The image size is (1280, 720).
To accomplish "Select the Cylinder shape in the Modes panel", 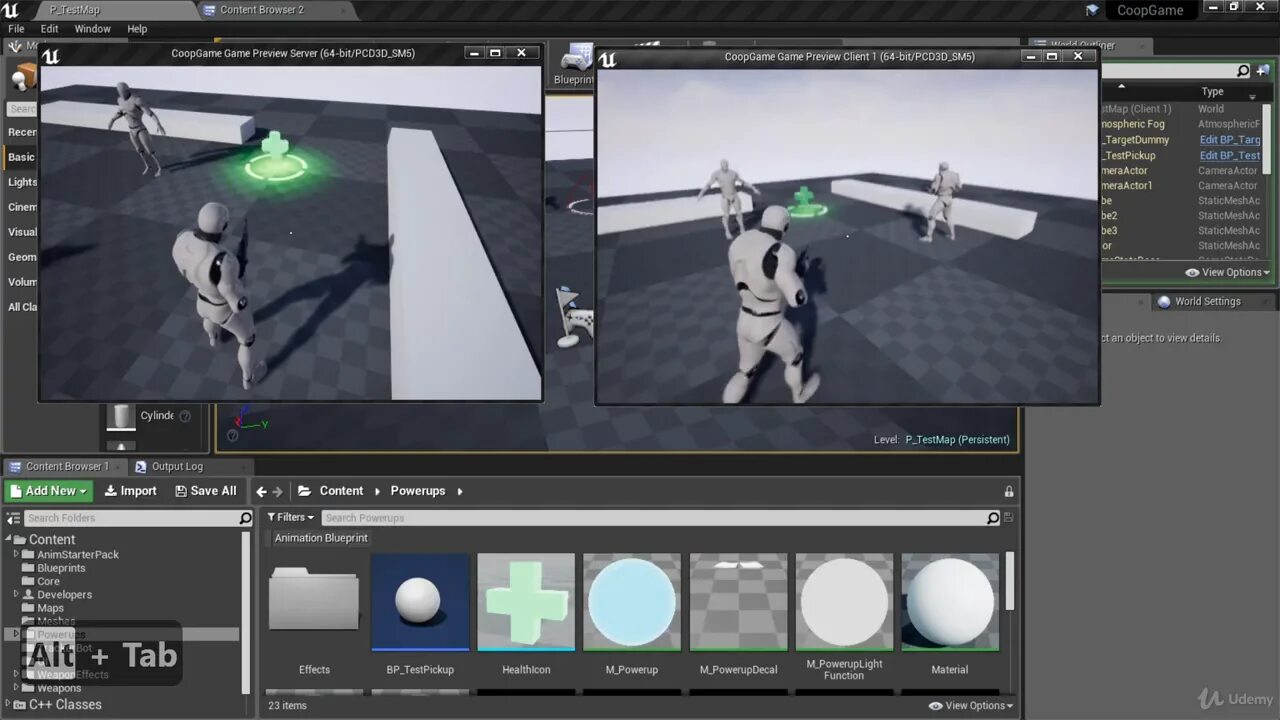I will (x=141, y=416).
